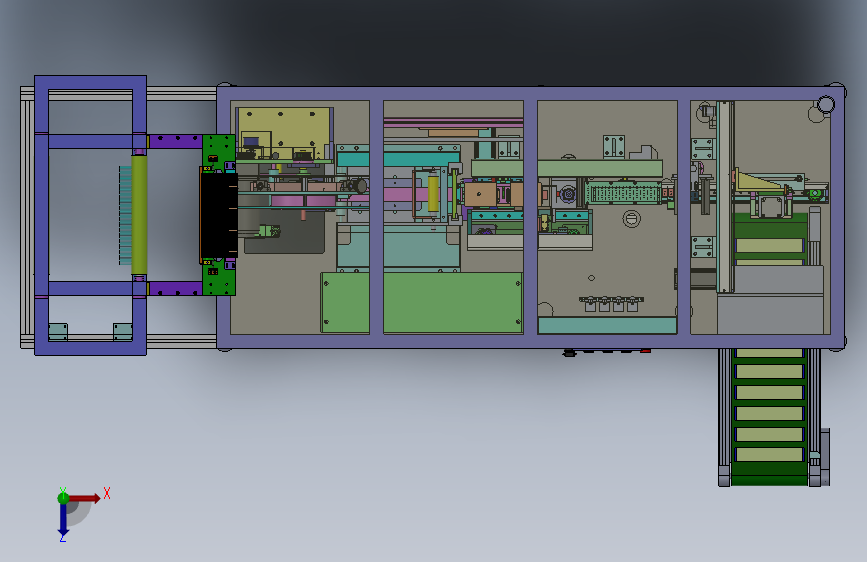The image size is (867, 562).
Task: Select the small green cover plate in the first bay
Action: [x=345, y=303]
